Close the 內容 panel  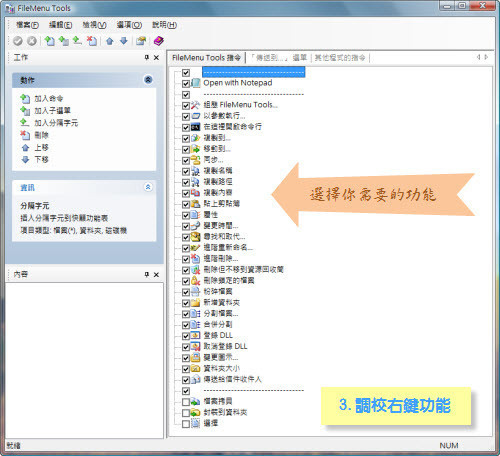(x=156, y=275)
